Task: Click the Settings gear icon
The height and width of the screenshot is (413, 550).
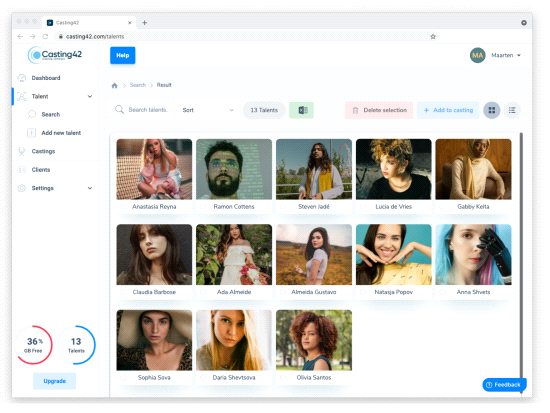Action: click(x=22, y=188)
